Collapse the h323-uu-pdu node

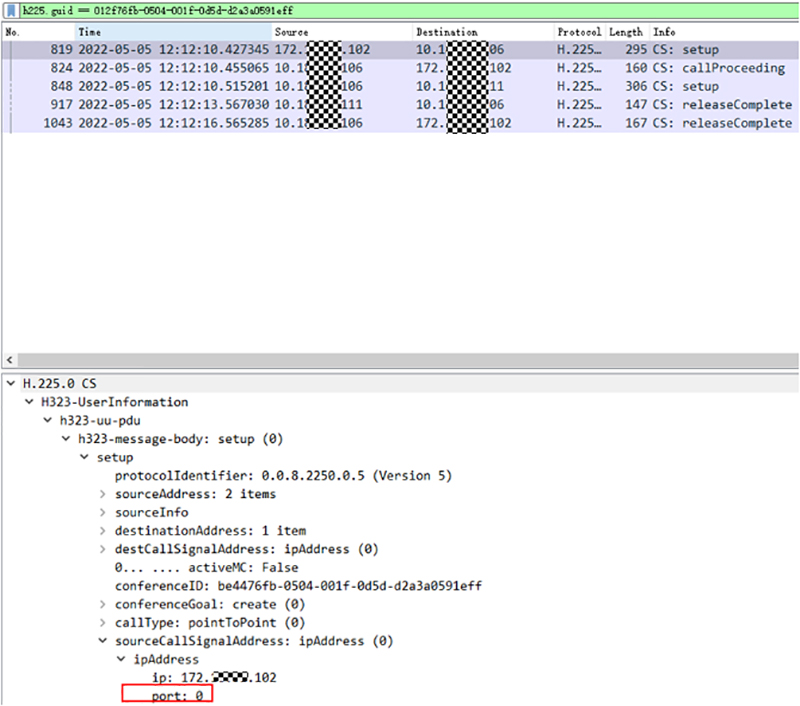[47, 420]
